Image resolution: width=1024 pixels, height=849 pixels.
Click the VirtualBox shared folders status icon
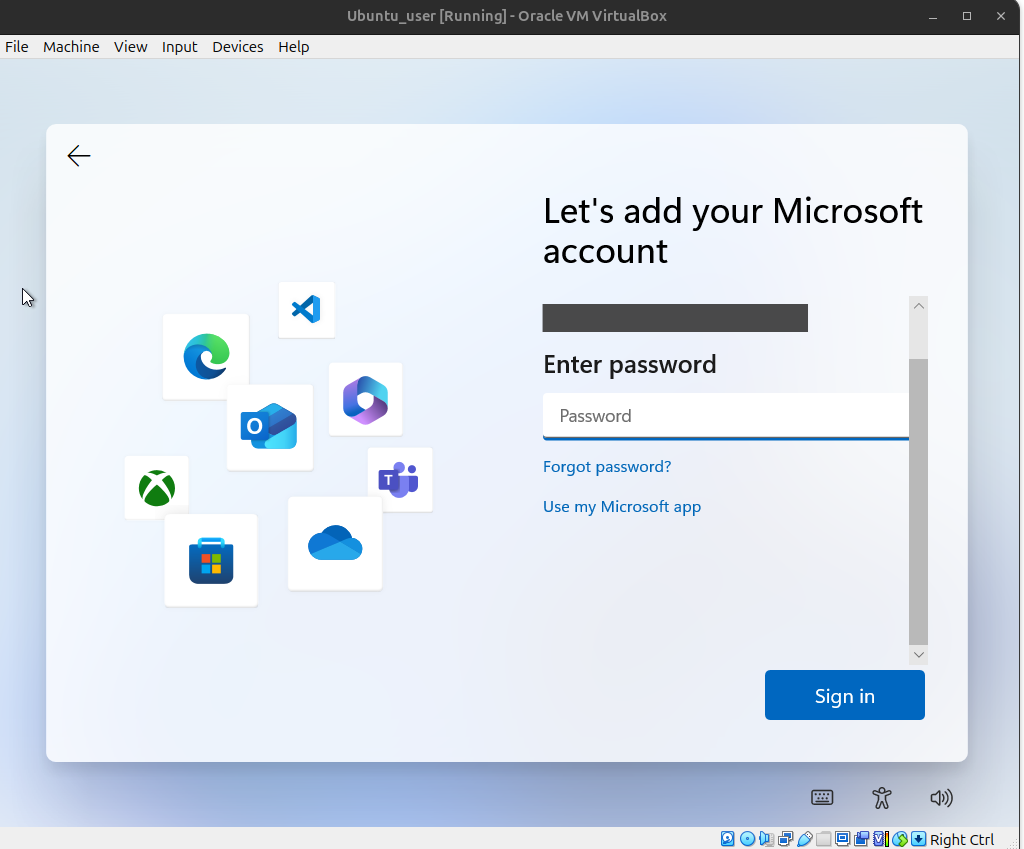point(824,839)
